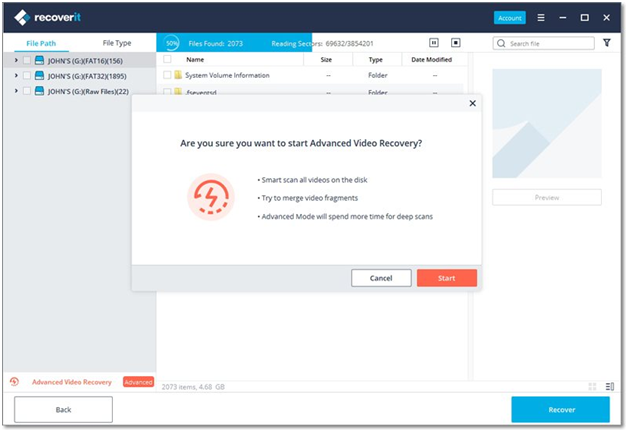Click Cancel in the dialog
This screenshot has width=628, height=432.
click(x=381, y=278)
